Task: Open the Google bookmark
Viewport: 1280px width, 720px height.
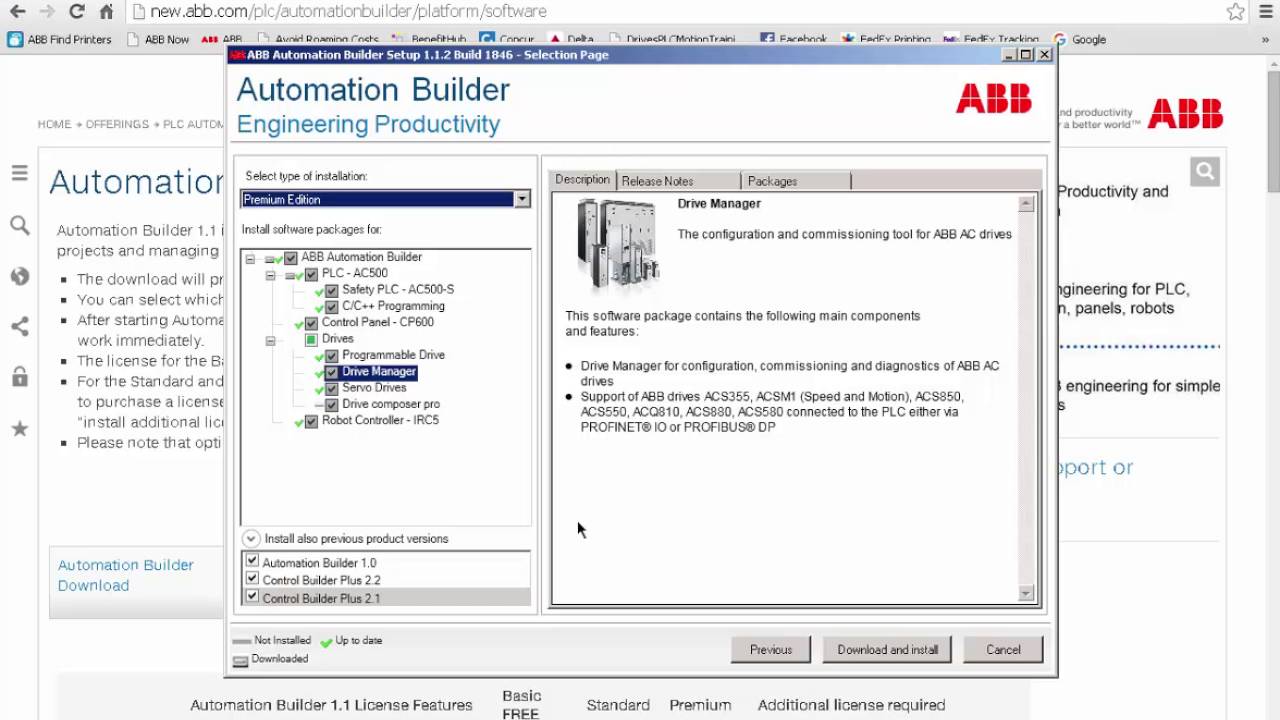Action: pyautogui.click(x=1080, y=40)
